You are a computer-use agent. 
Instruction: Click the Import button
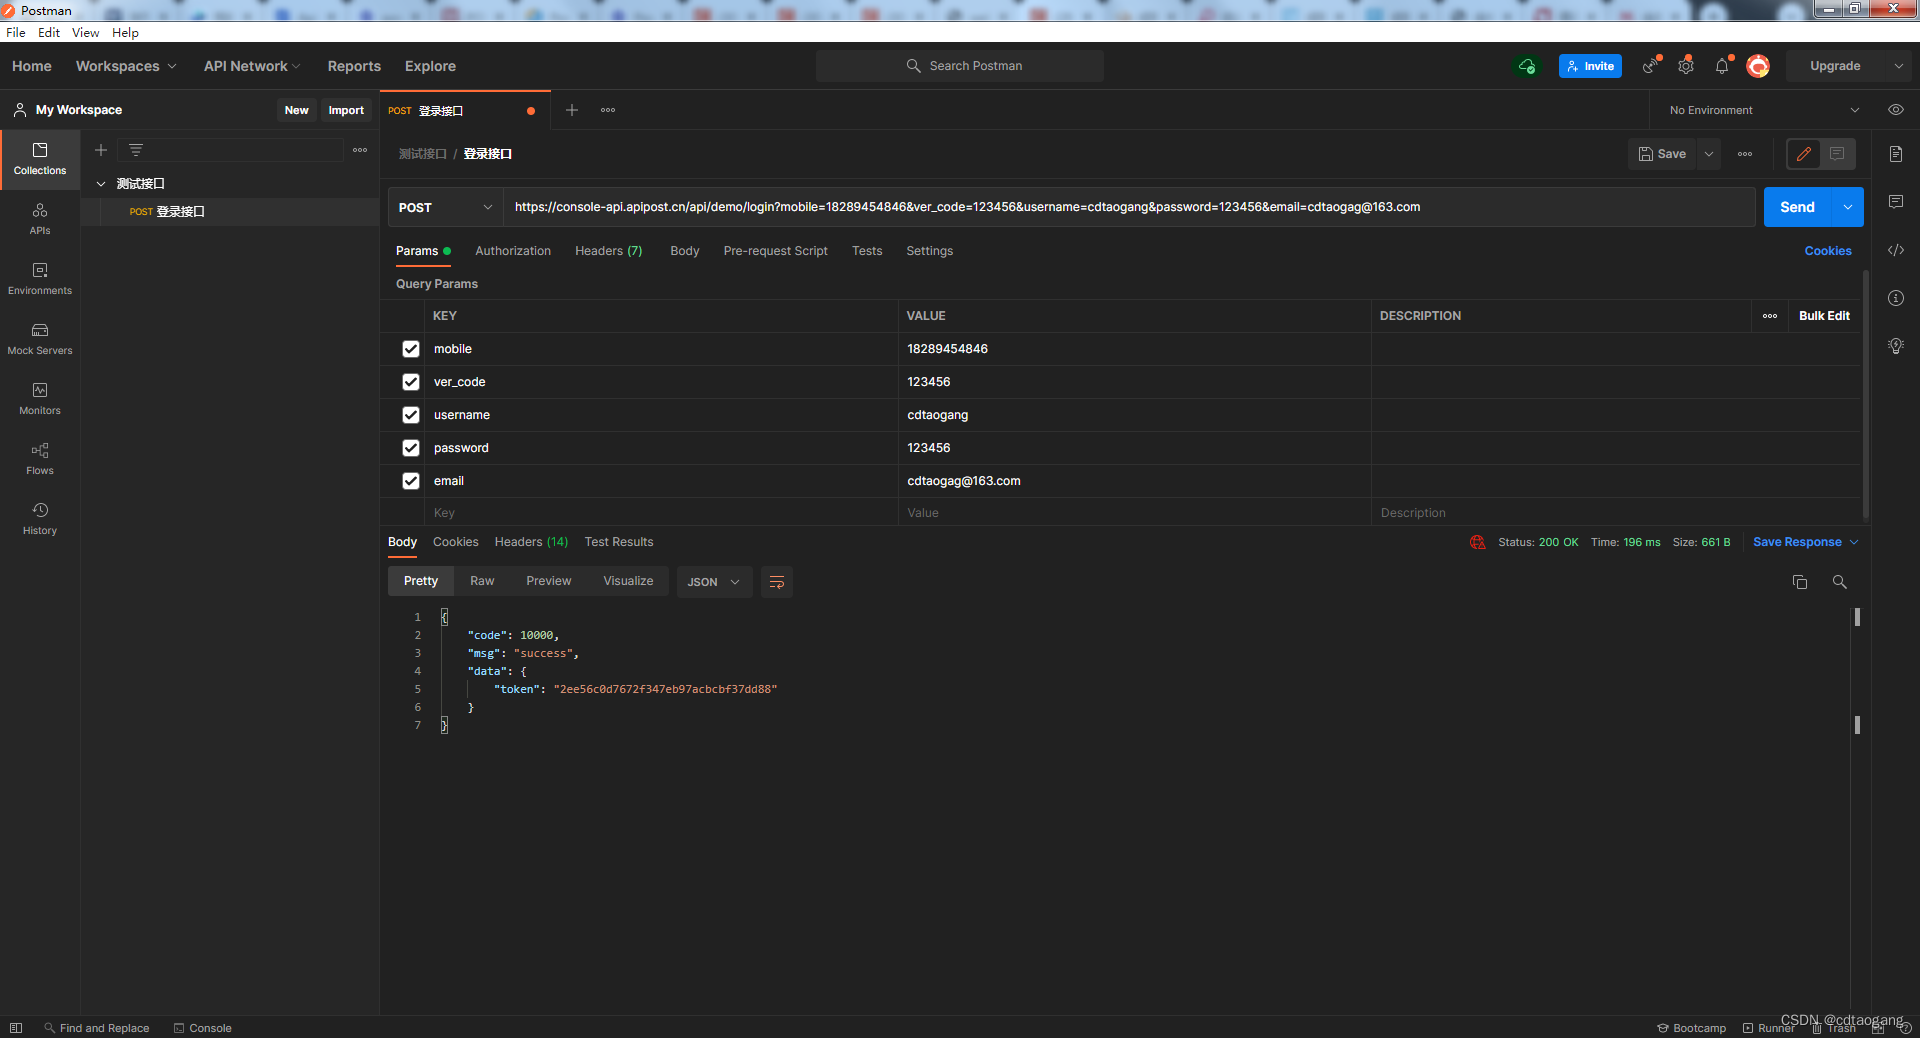pos(346,110)
